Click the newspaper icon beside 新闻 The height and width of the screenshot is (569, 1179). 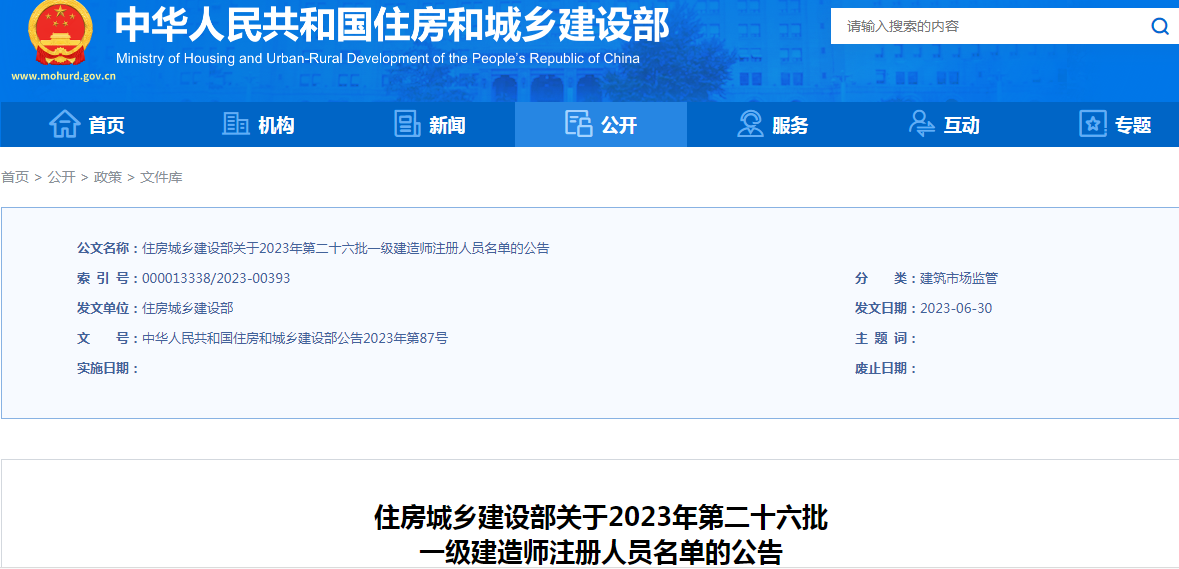coord(407,124)
